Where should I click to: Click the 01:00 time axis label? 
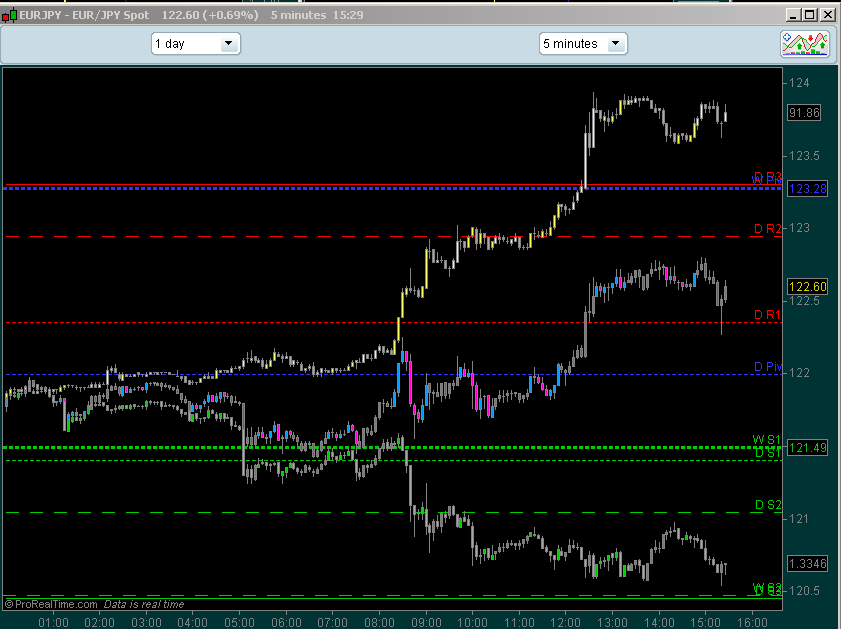click(x=54, y=623)
